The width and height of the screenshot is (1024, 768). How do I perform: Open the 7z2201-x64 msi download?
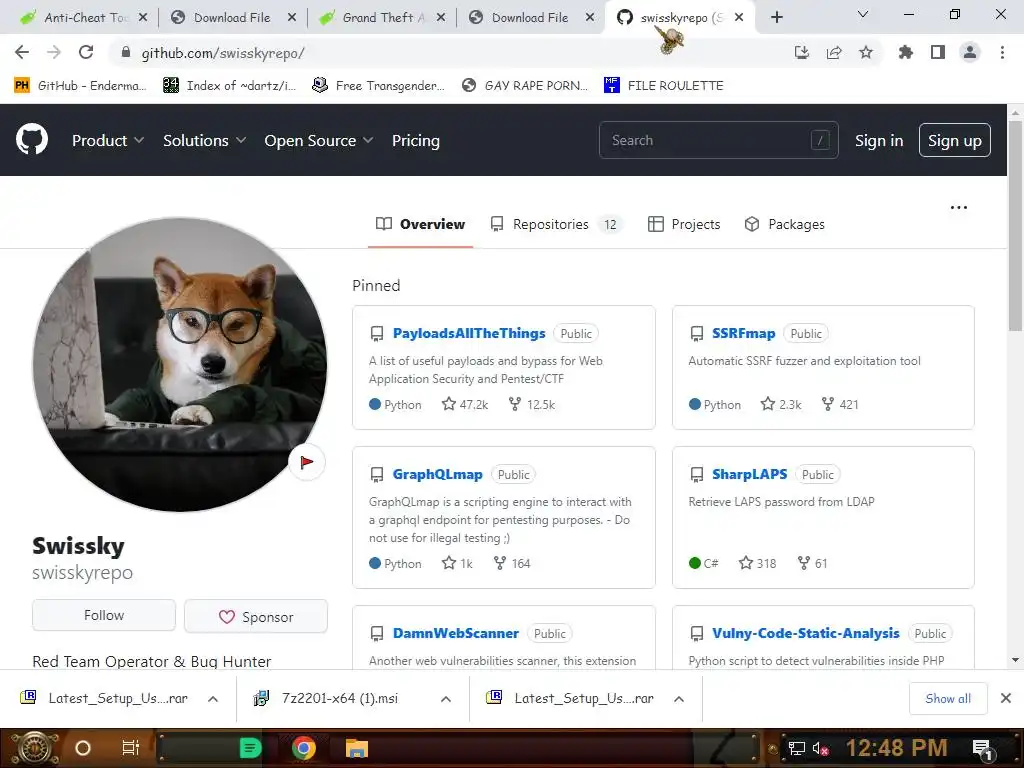point(340,698)
